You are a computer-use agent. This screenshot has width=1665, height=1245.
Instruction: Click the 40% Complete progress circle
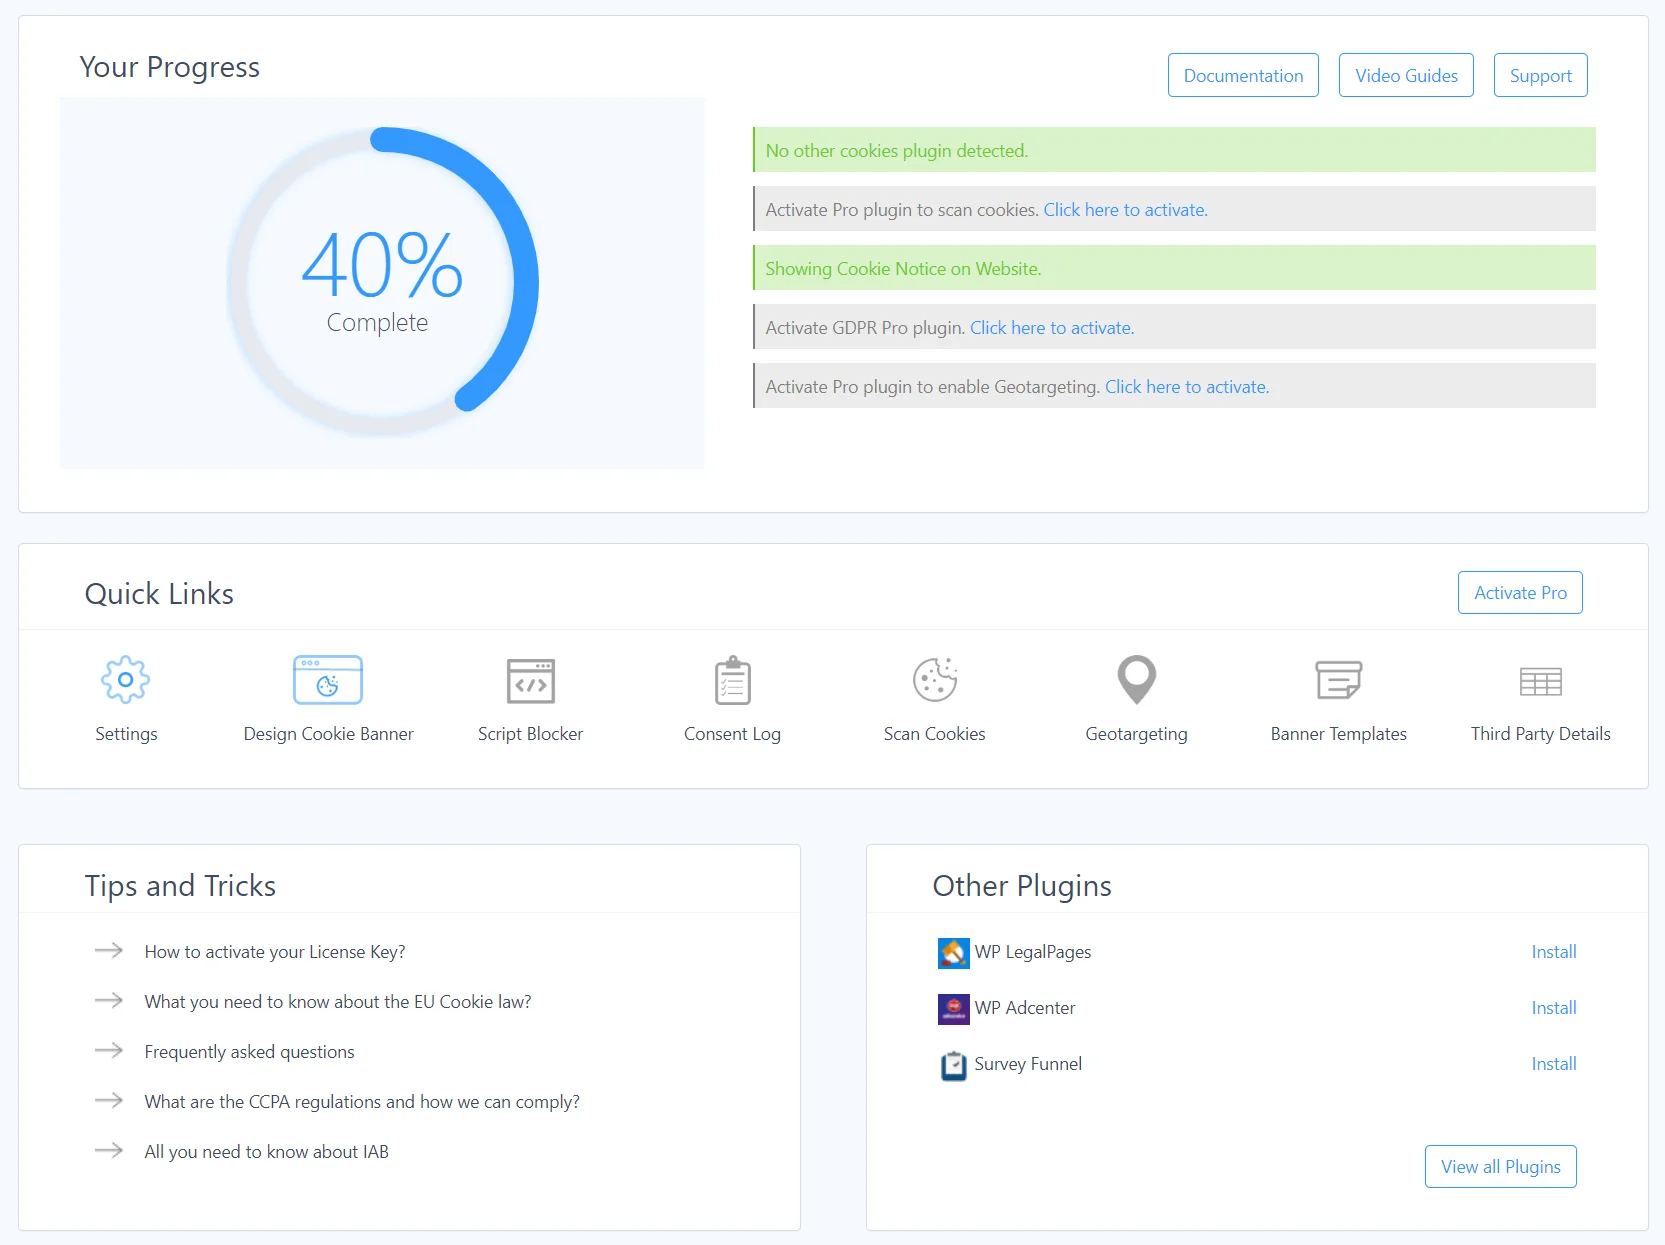click(382, 282)
